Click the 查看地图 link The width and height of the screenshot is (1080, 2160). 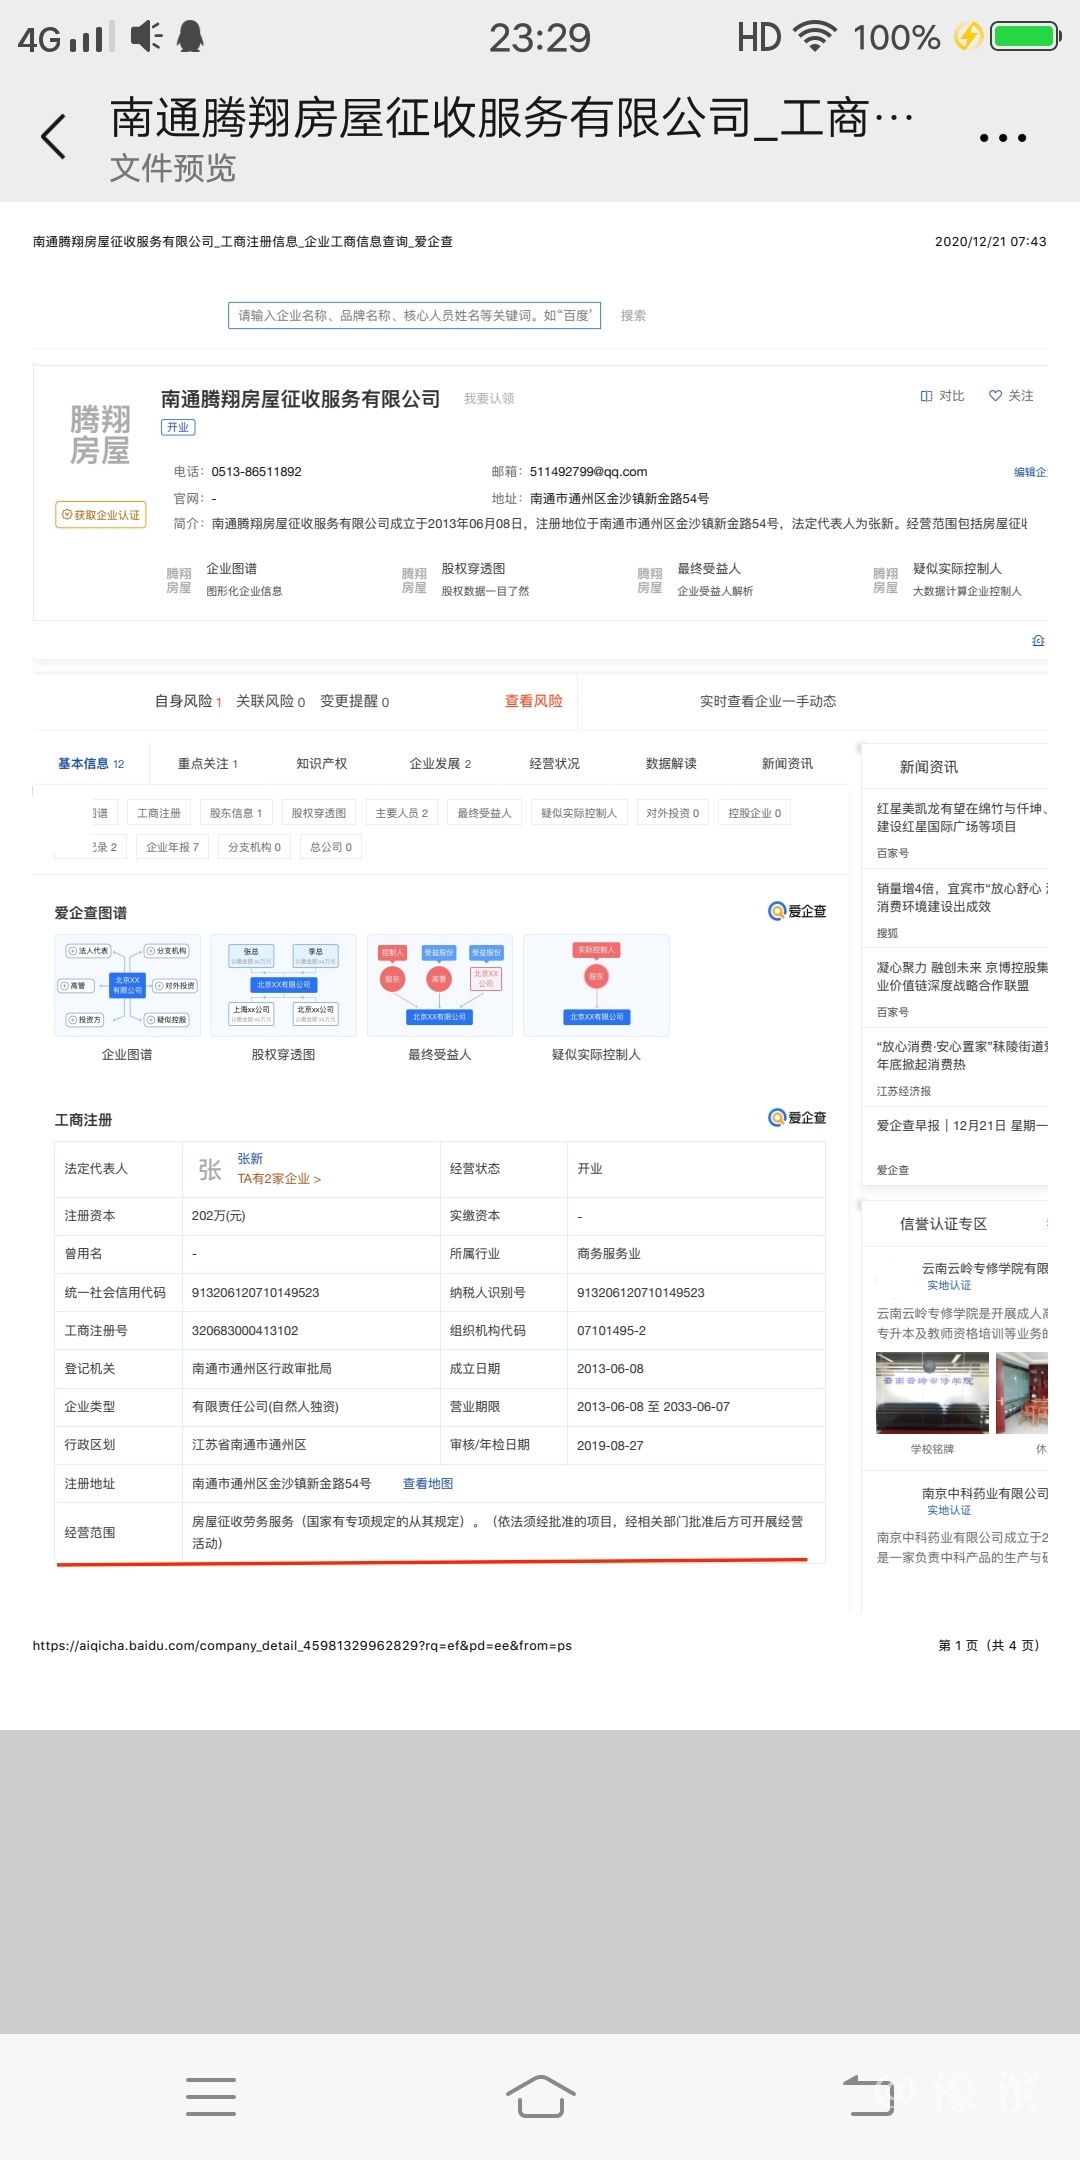pos(427,1484)
